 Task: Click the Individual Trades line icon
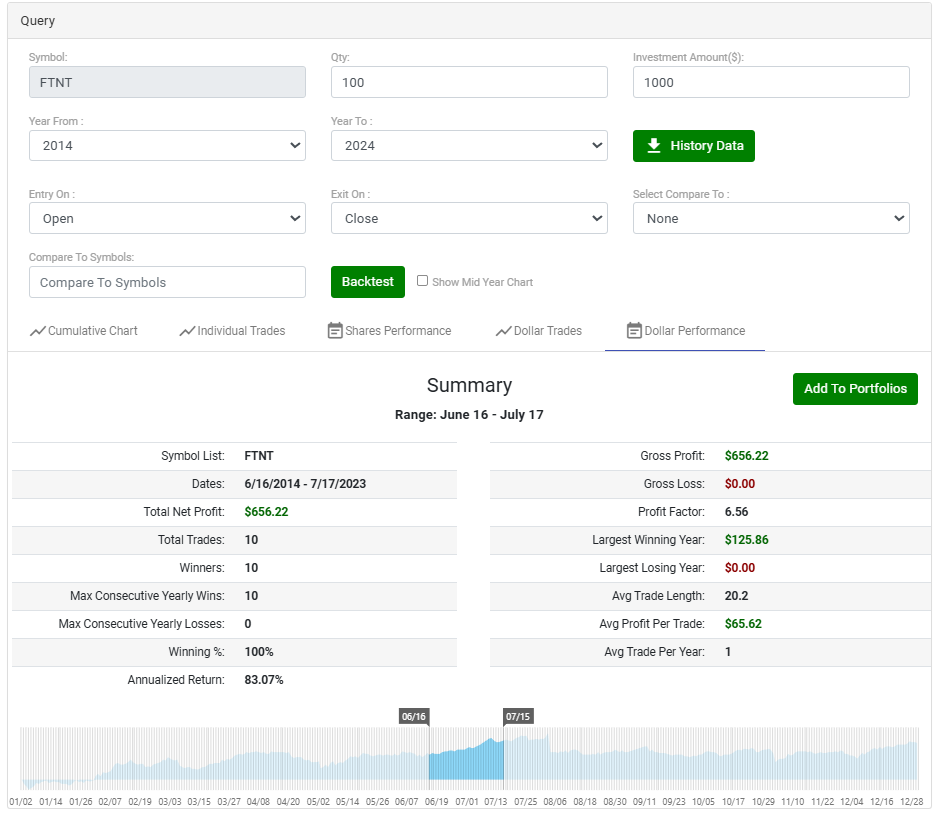point(187,331)
